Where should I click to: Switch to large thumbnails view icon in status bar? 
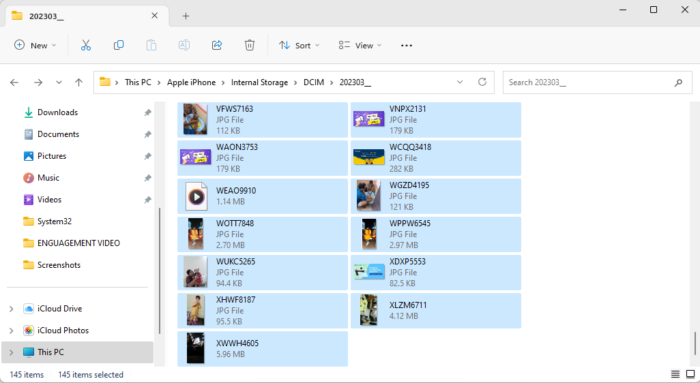tap(690, 374)
